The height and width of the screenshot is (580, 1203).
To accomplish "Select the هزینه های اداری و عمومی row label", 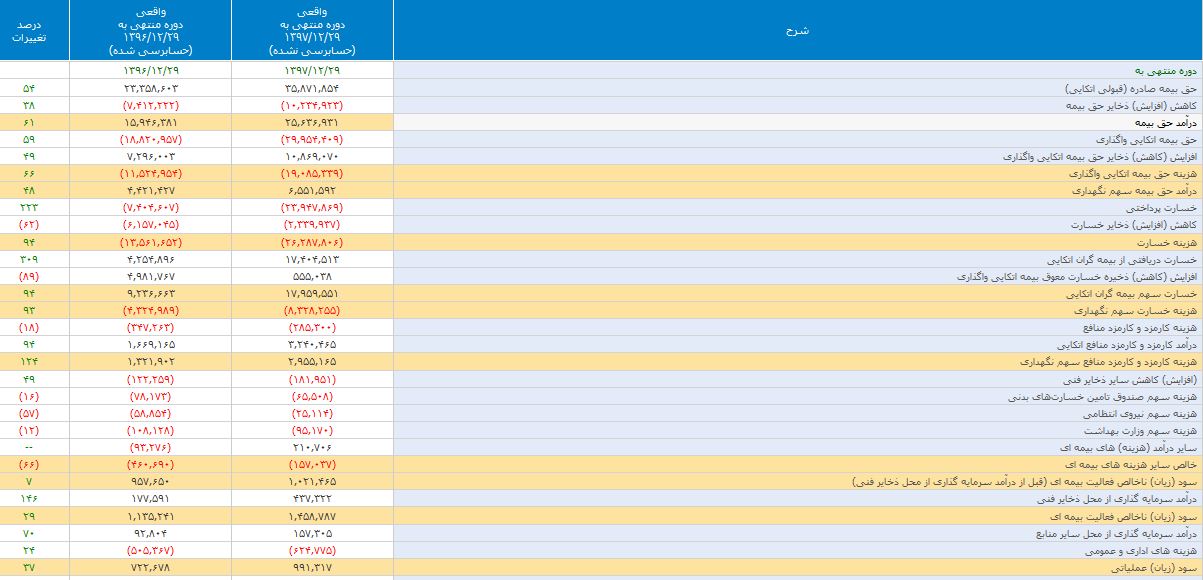I will 1148,550.
